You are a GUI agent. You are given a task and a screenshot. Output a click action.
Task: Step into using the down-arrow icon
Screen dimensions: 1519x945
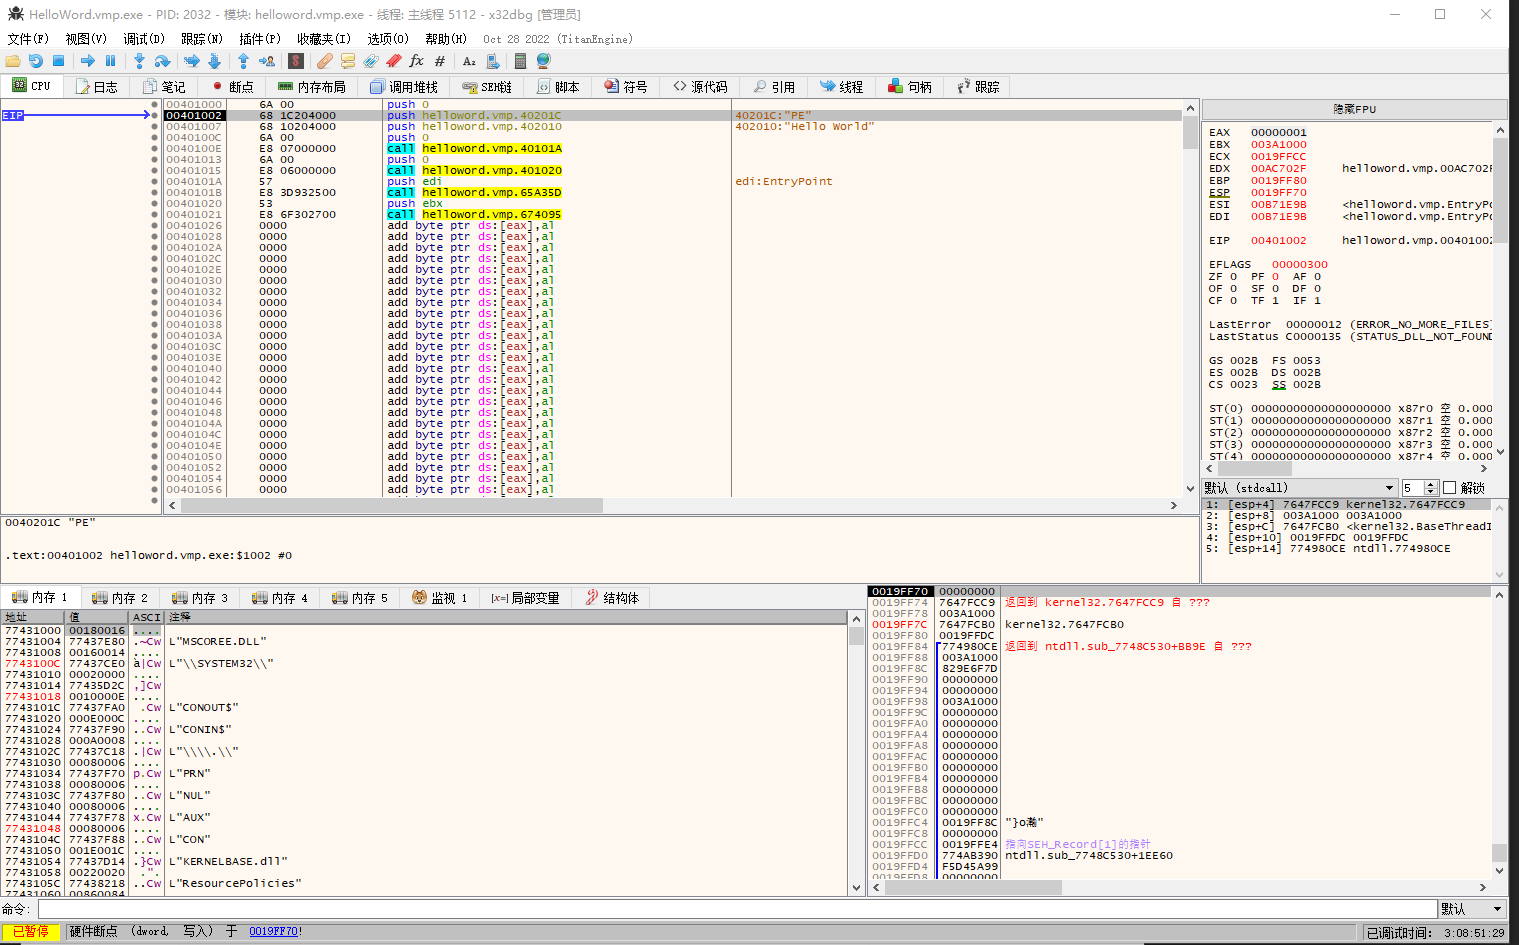click(139, 61)
